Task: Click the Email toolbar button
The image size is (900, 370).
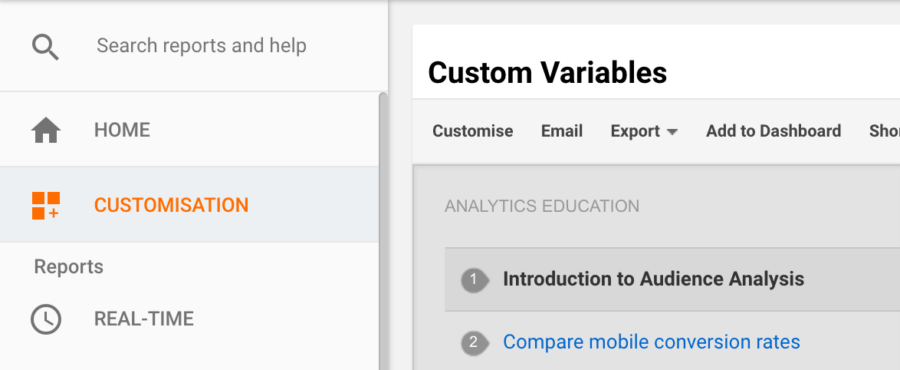Action: tap(561, 131)
